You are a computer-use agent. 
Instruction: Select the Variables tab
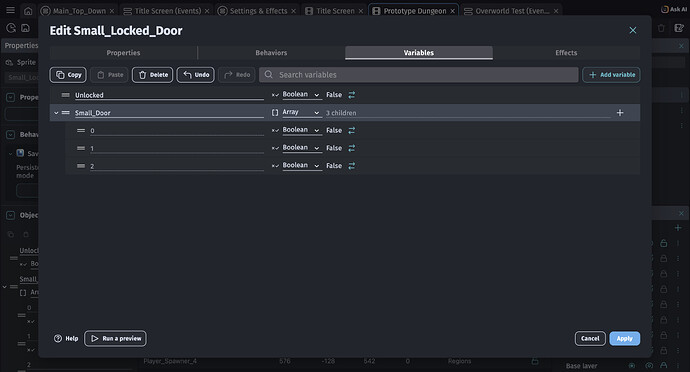click(x=418, y=53)
